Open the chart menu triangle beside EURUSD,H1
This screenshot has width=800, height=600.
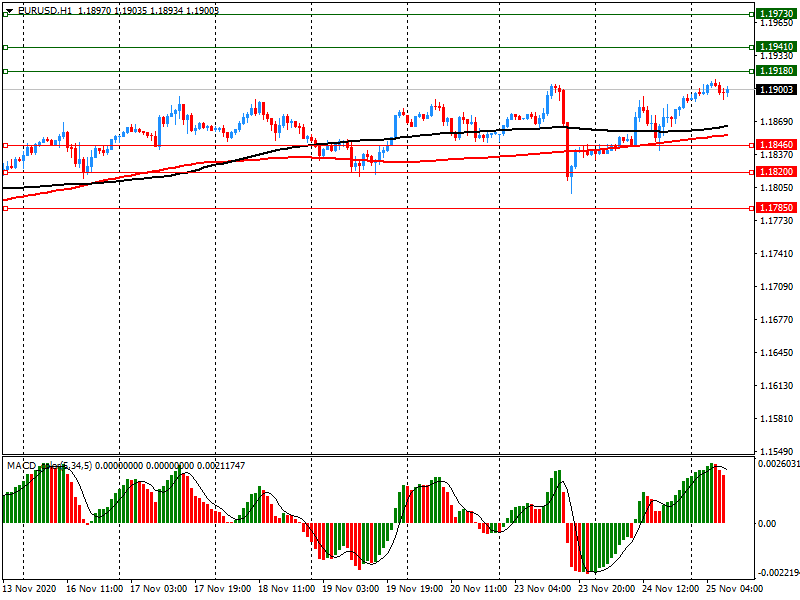pyautogui.click(x=9, y=11)
